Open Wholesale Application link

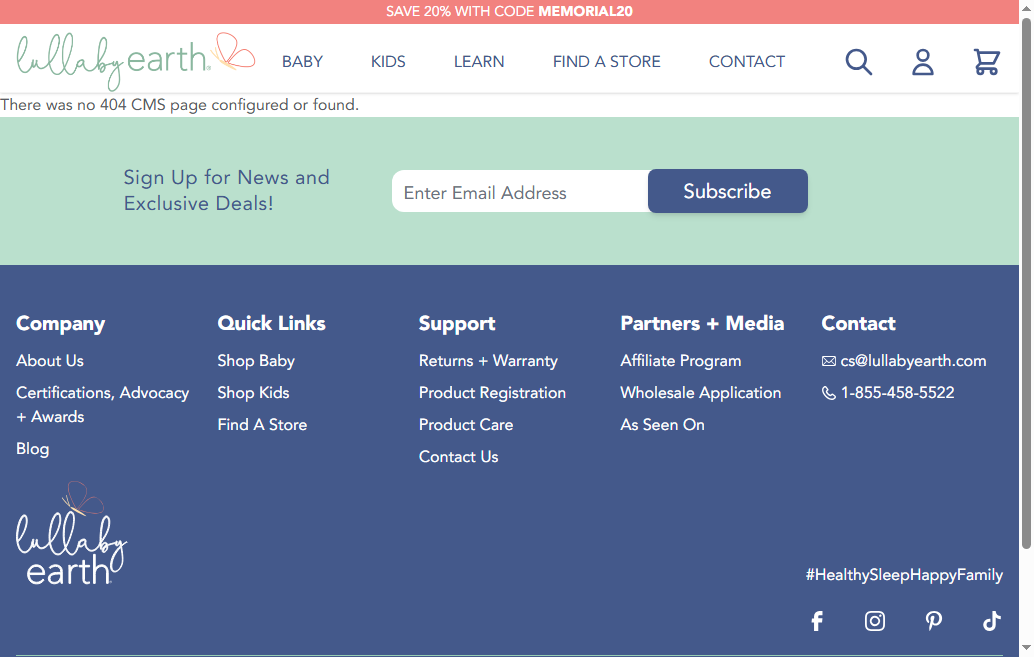[701, 392]
